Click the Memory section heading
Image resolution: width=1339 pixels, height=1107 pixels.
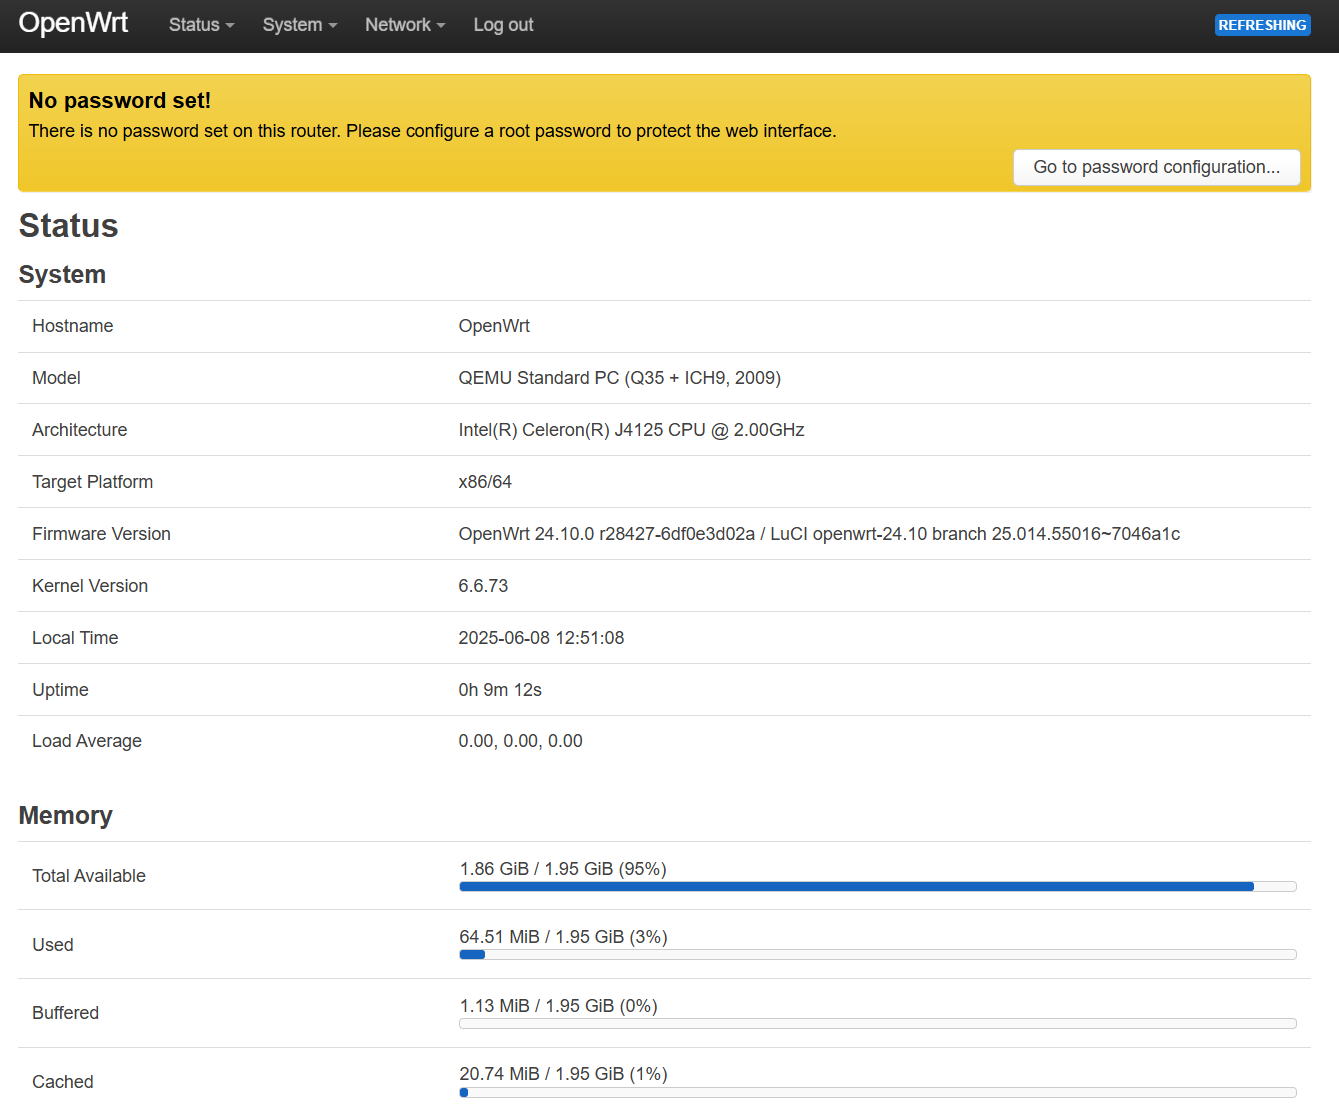65,816
